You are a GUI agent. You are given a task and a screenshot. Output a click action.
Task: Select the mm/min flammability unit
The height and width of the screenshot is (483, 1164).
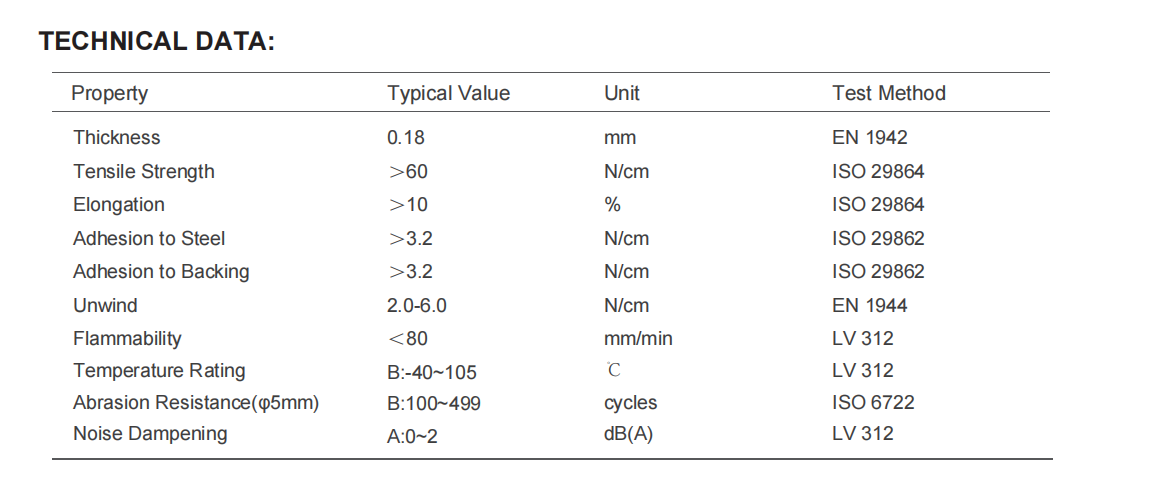click(638, 339)
